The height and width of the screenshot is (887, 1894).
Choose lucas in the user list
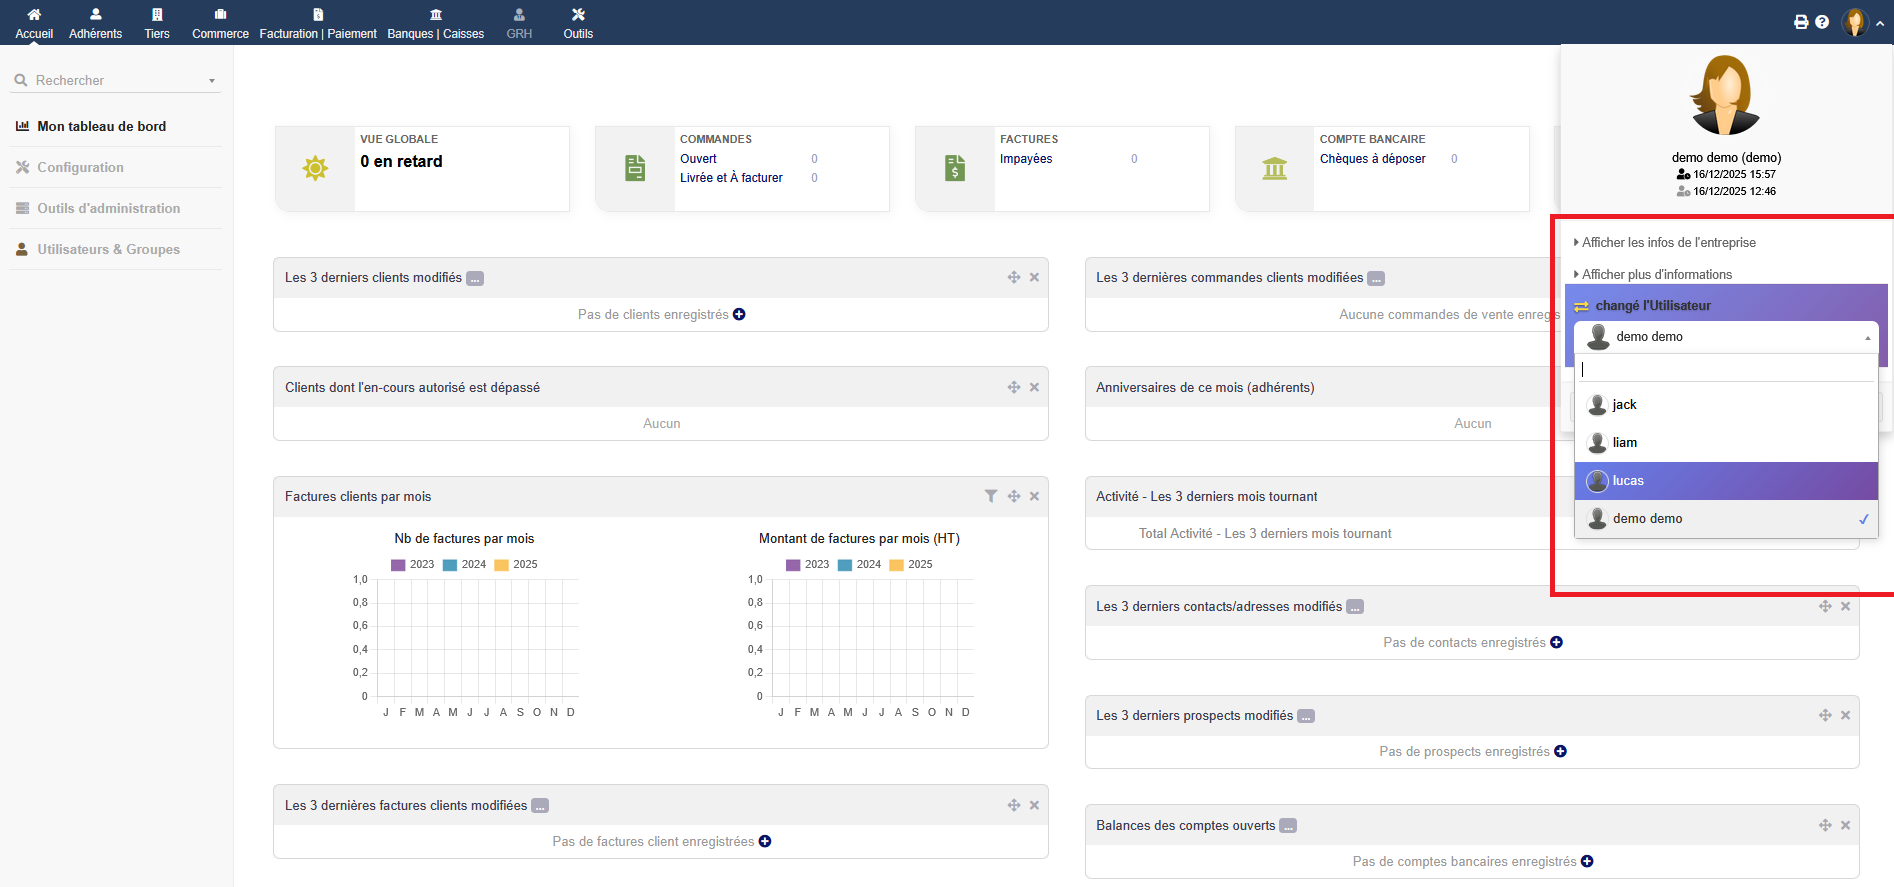(x=1726, y=481)
